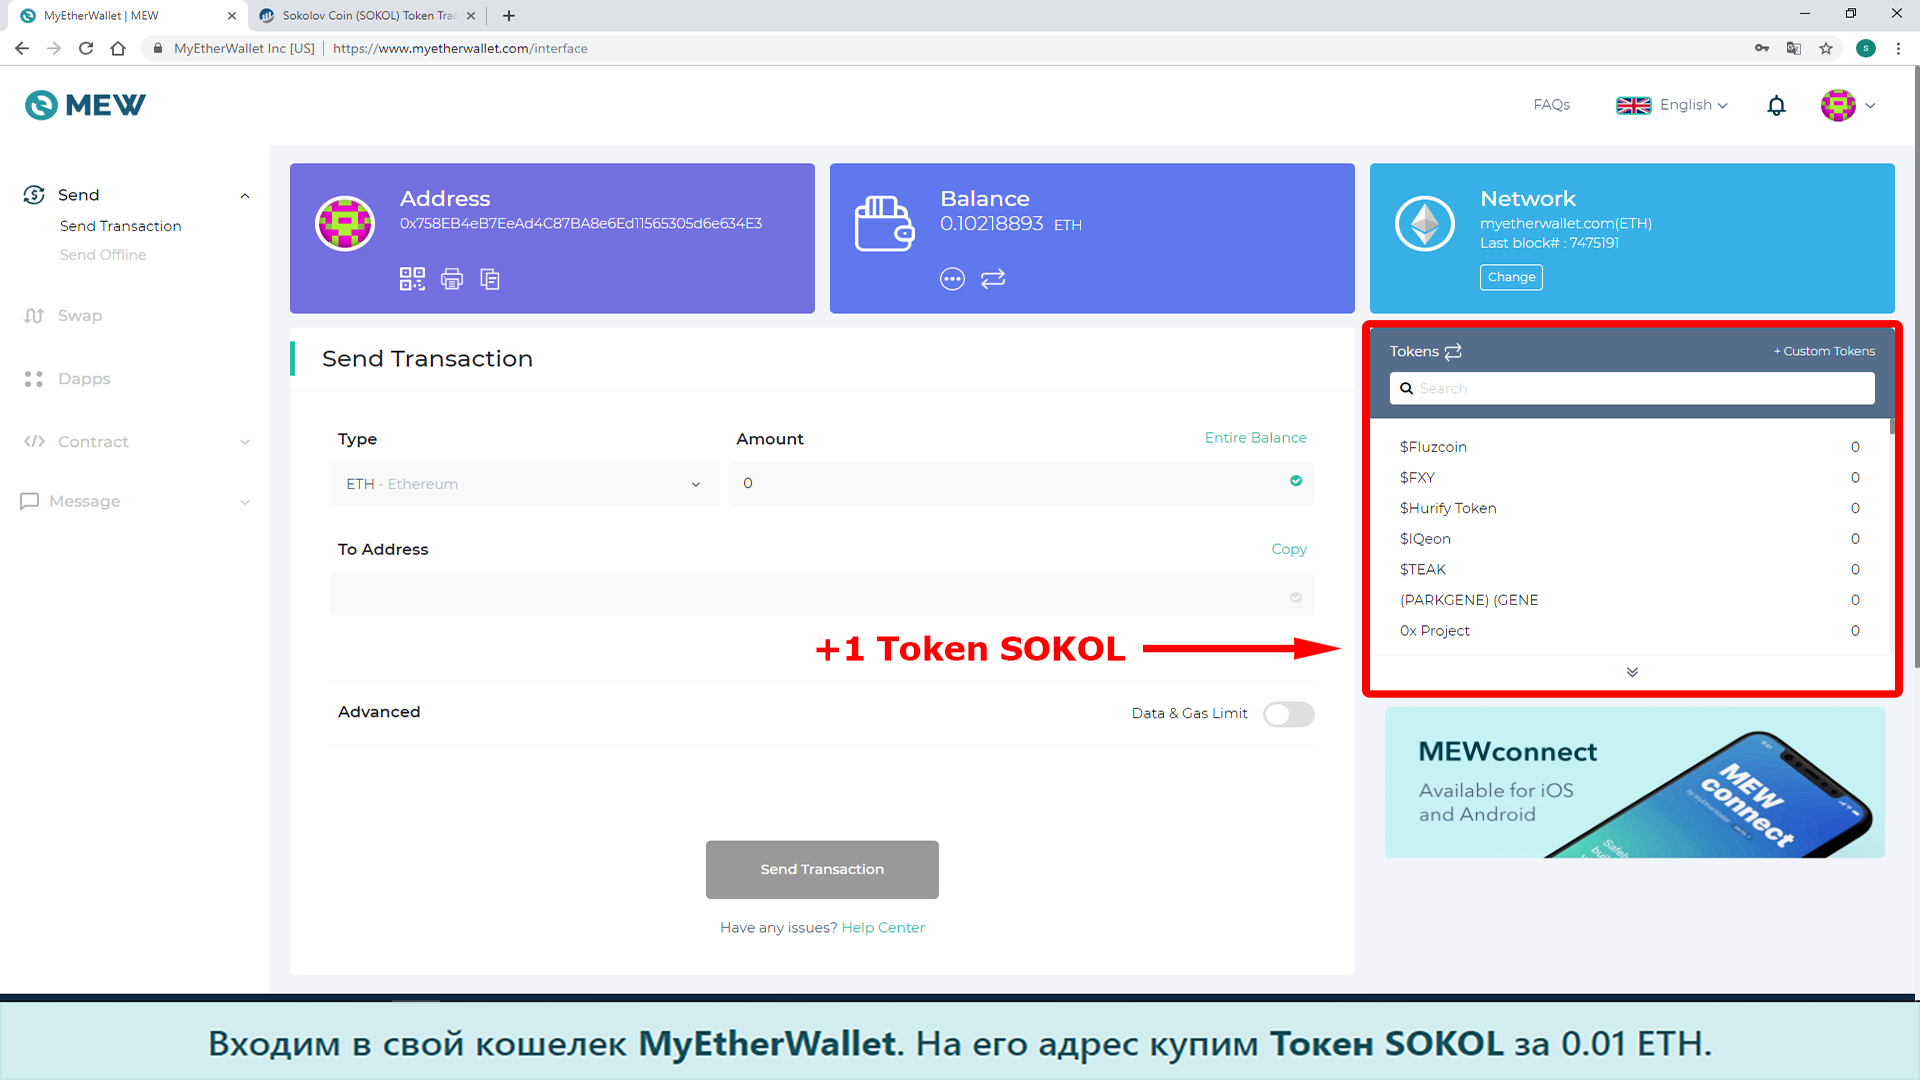Click the $IQeon token row

tap(1630, 539)
